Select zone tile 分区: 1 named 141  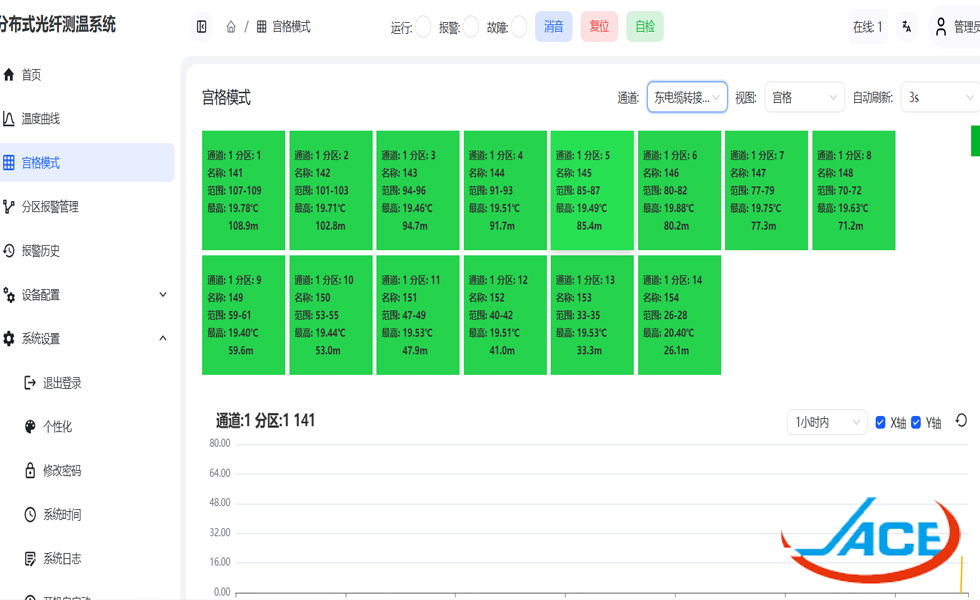[244, 191]
